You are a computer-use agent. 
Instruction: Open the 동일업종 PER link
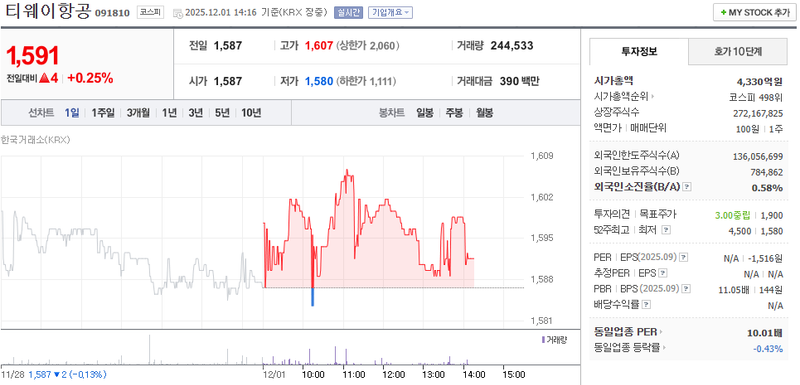[627, 332]
